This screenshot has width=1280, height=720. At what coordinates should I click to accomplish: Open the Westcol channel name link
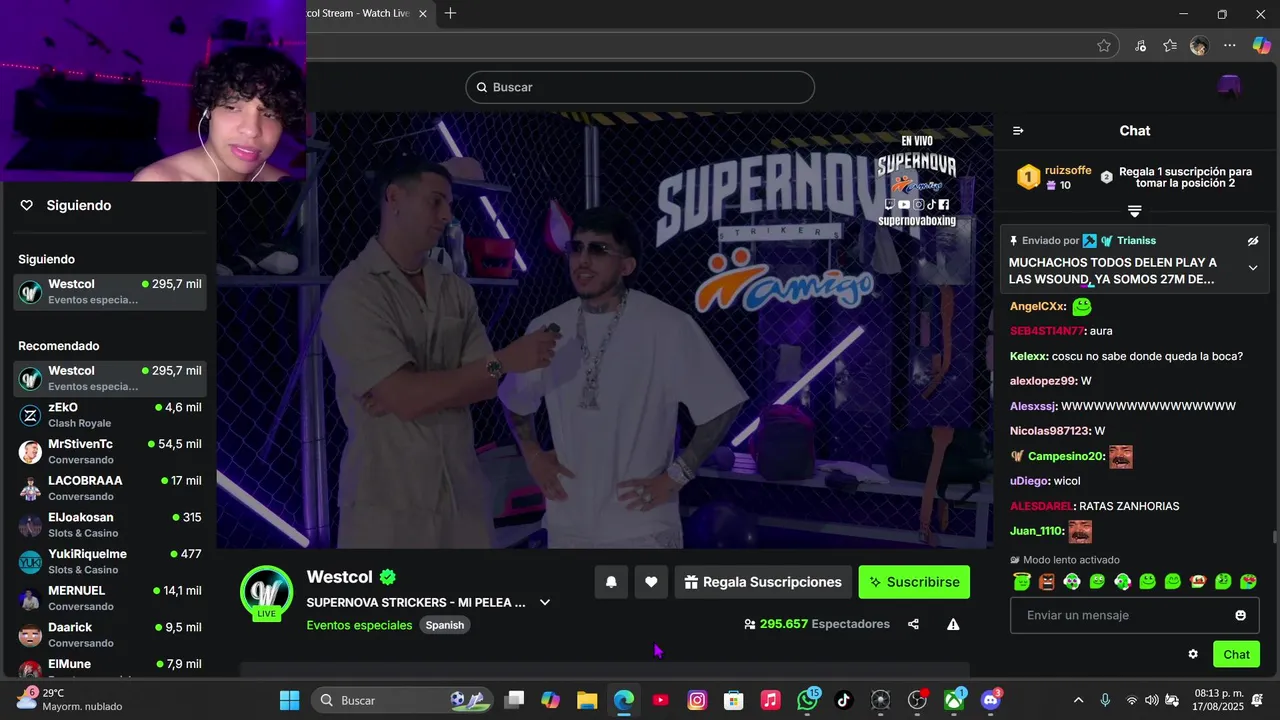coord(339,577)
